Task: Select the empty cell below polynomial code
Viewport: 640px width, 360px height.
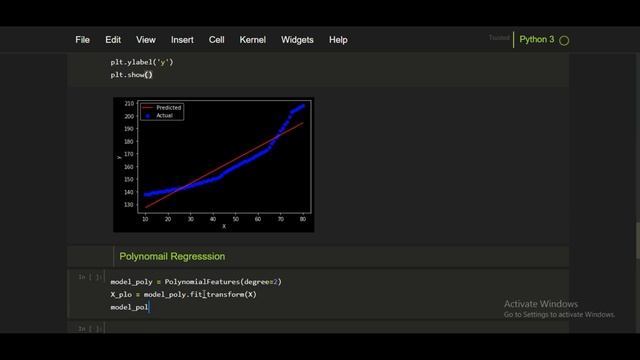Action: pyautogui.click(x=318, y=328)
